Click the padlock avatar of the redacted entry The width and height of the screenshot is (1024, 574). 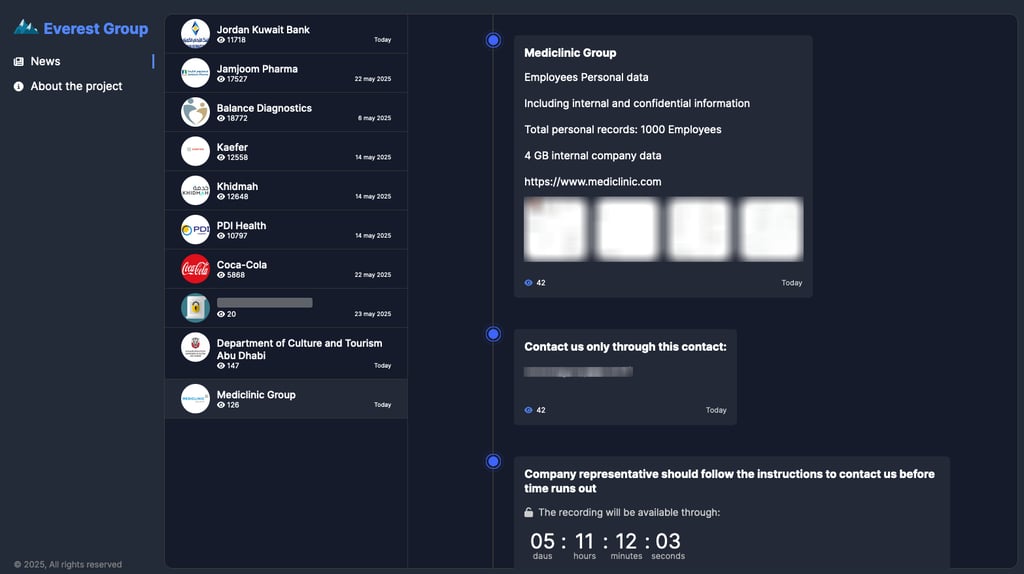click(x=195, y=308)
